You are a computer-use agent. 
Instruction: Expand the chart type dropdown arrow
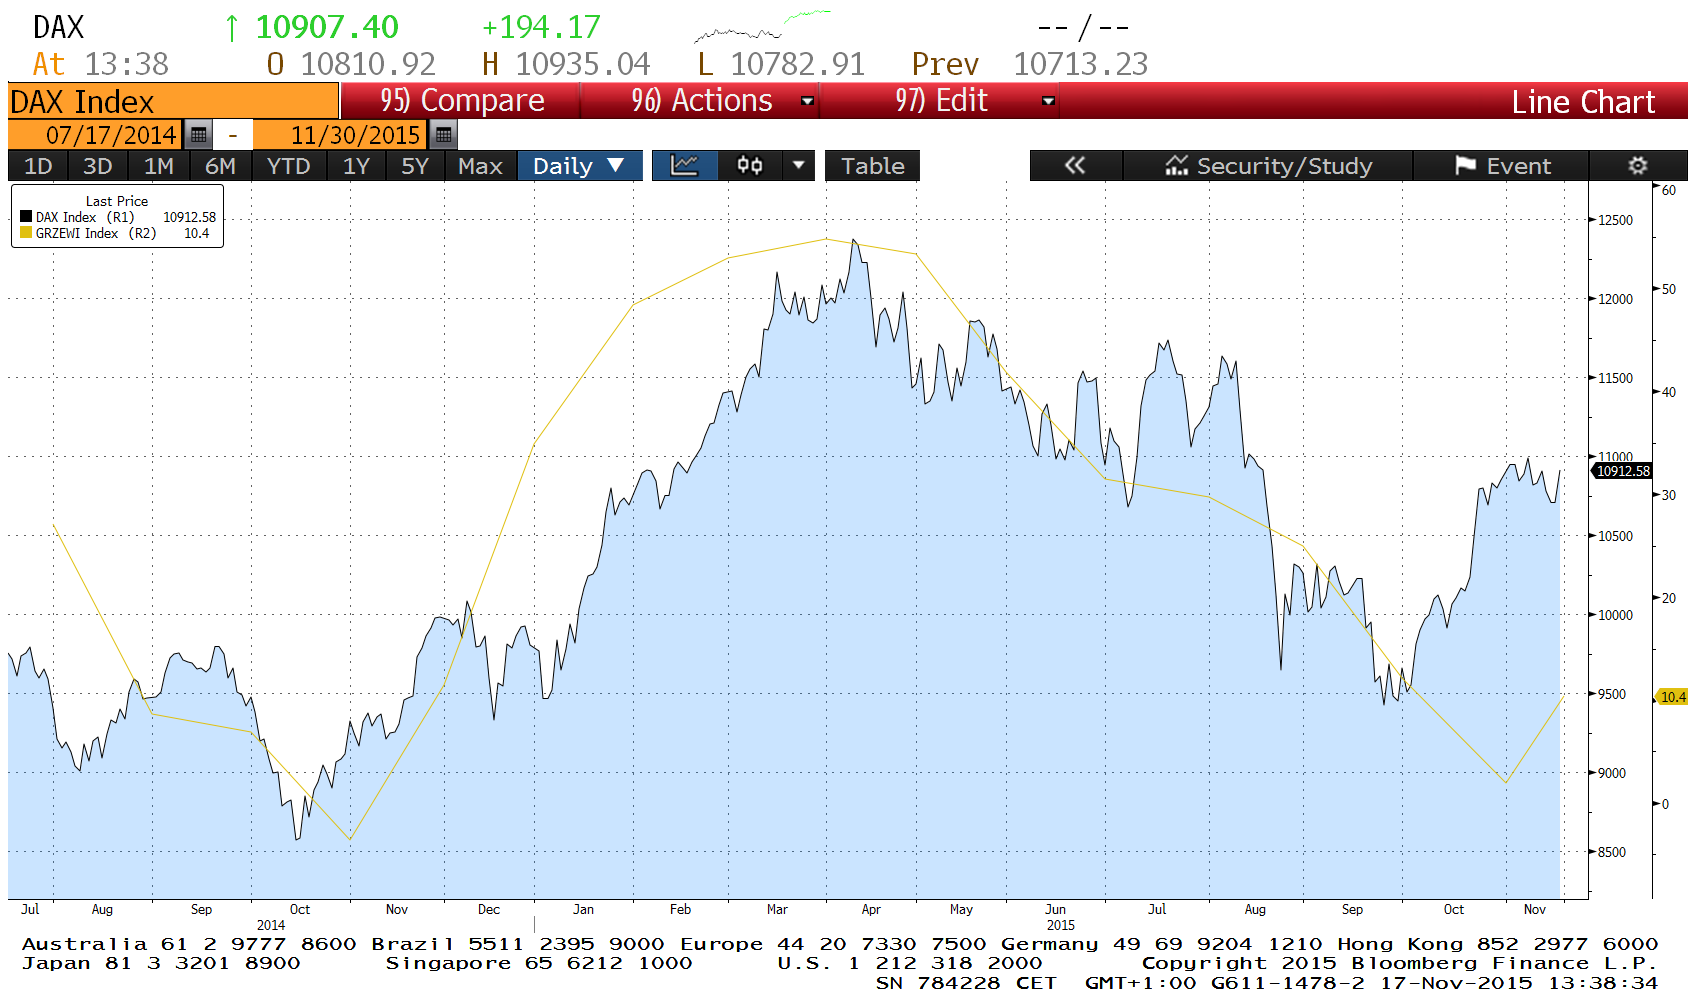pyautogui.click(x=798, y=166)
